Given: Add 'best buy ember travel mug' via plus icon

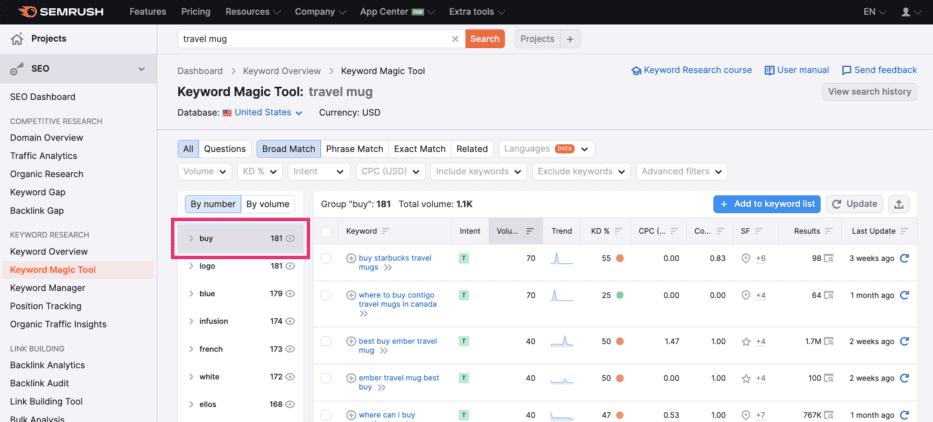Looking at the screenshot, I should tap(351, 342).
